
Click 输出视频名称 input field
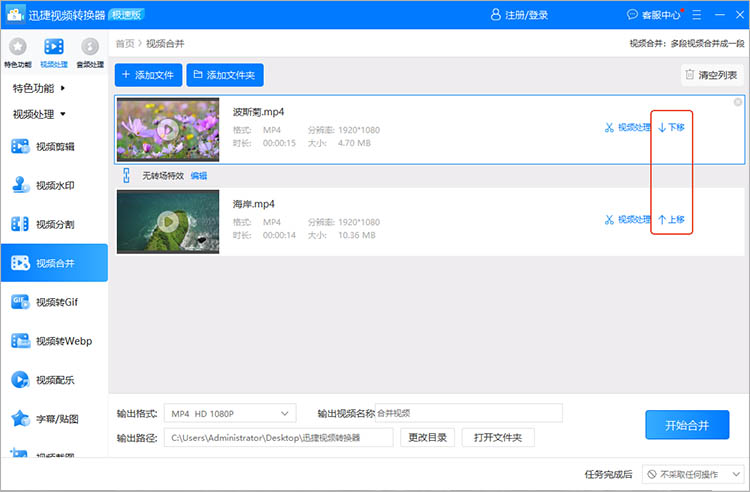pos(468,413)
